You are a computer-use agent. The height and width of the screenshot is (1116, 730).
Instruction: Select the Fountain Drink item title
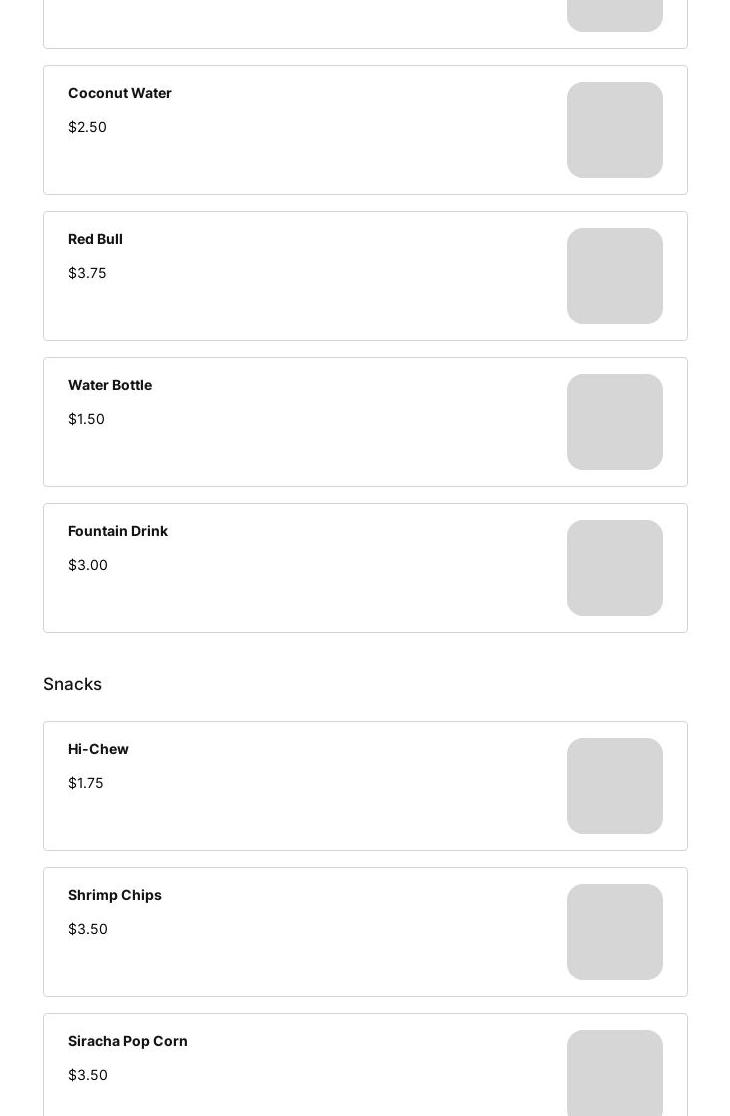[118, 531]
